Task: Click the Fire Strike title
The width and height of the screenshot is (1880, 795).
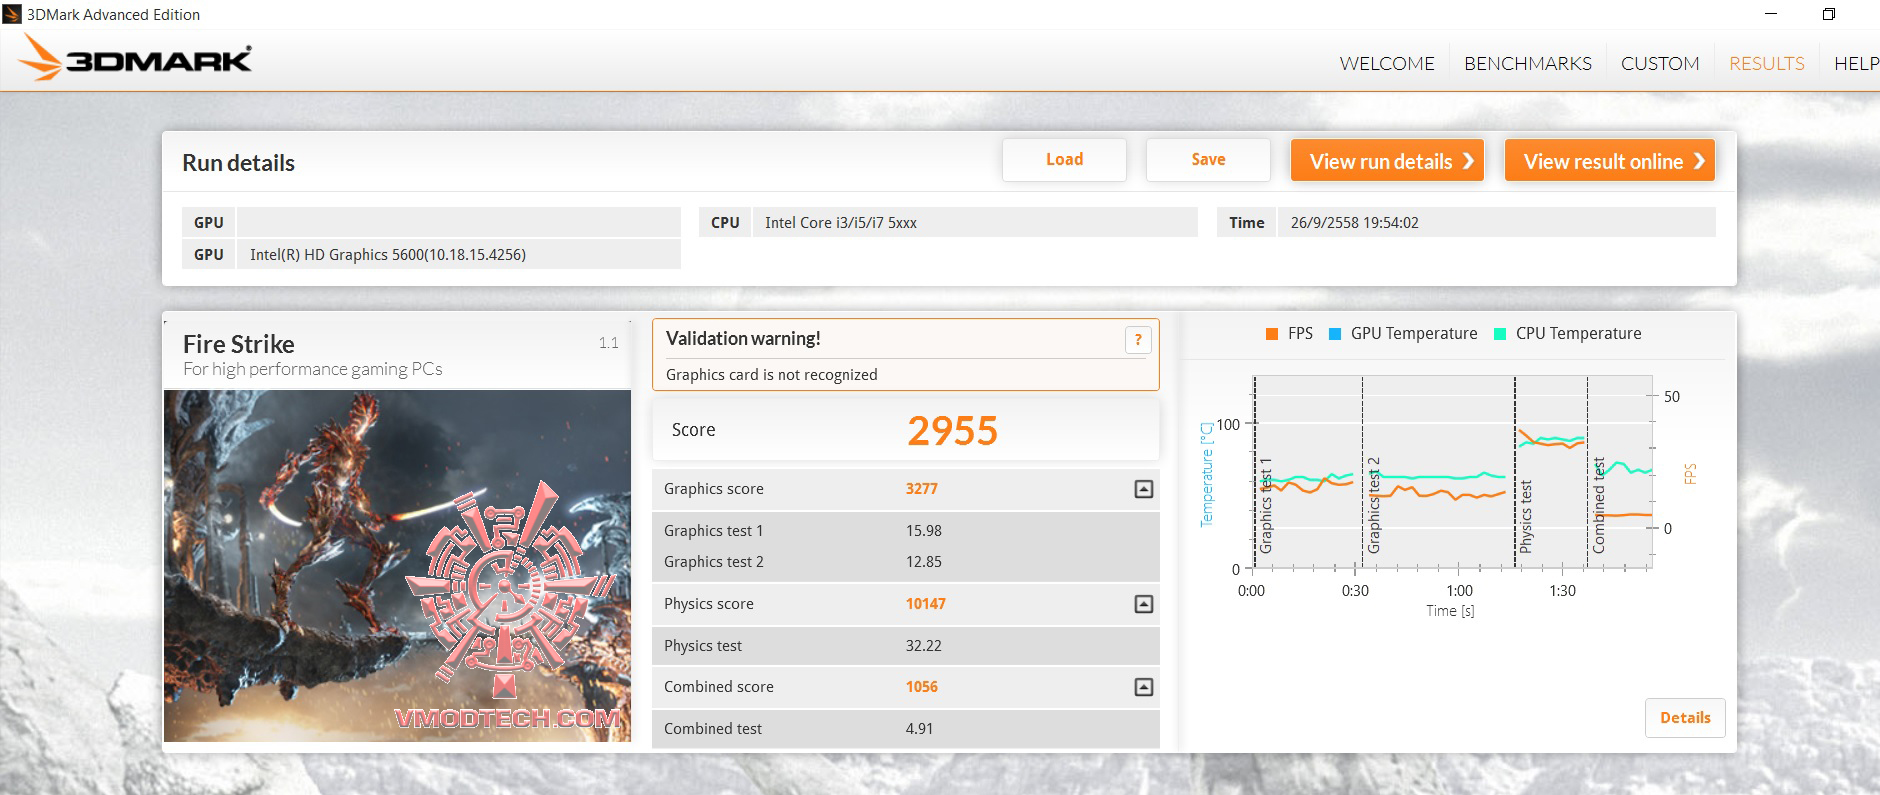Action: (x=239, y=344)
